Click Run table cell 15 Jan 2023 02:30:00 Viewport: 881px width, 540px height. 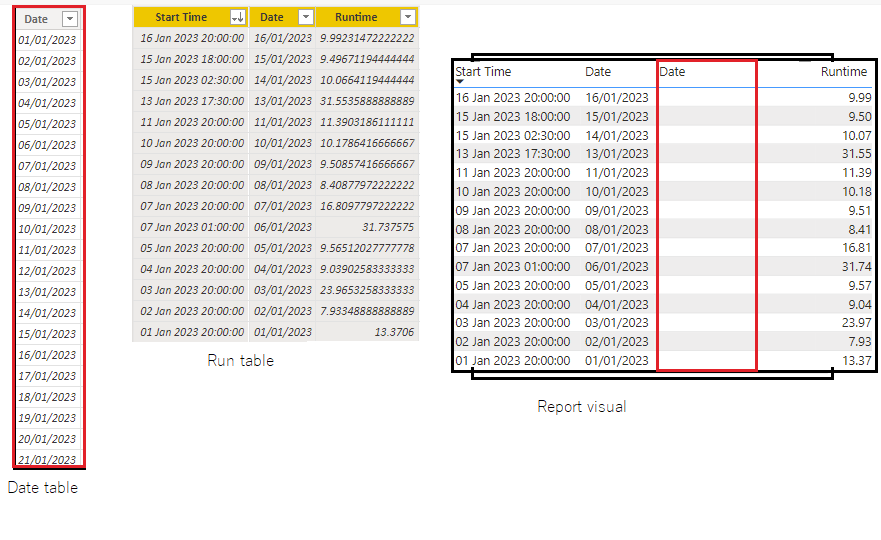click(x=192, y=80)
